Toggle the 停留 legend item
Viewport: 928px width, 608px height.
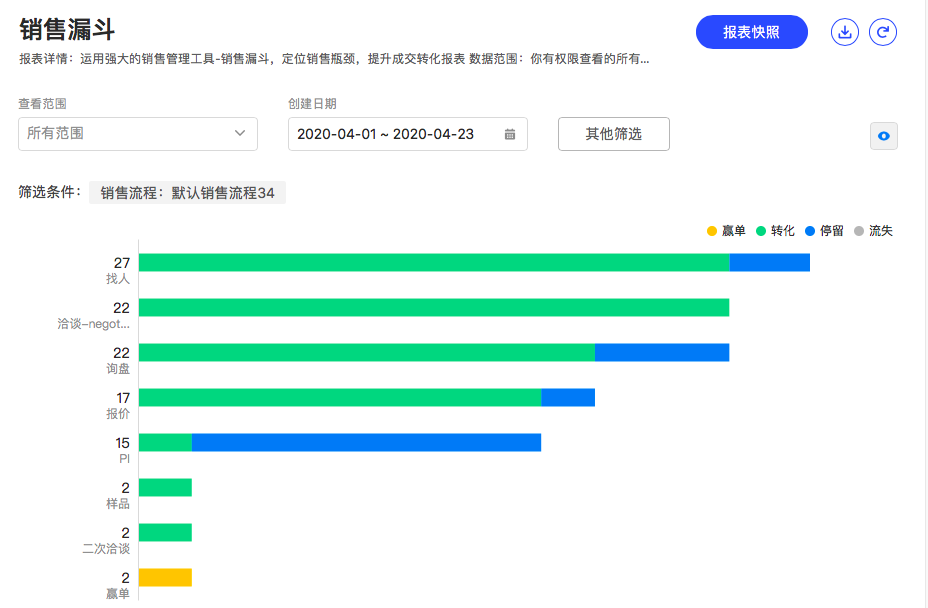(x=824, y=231)
